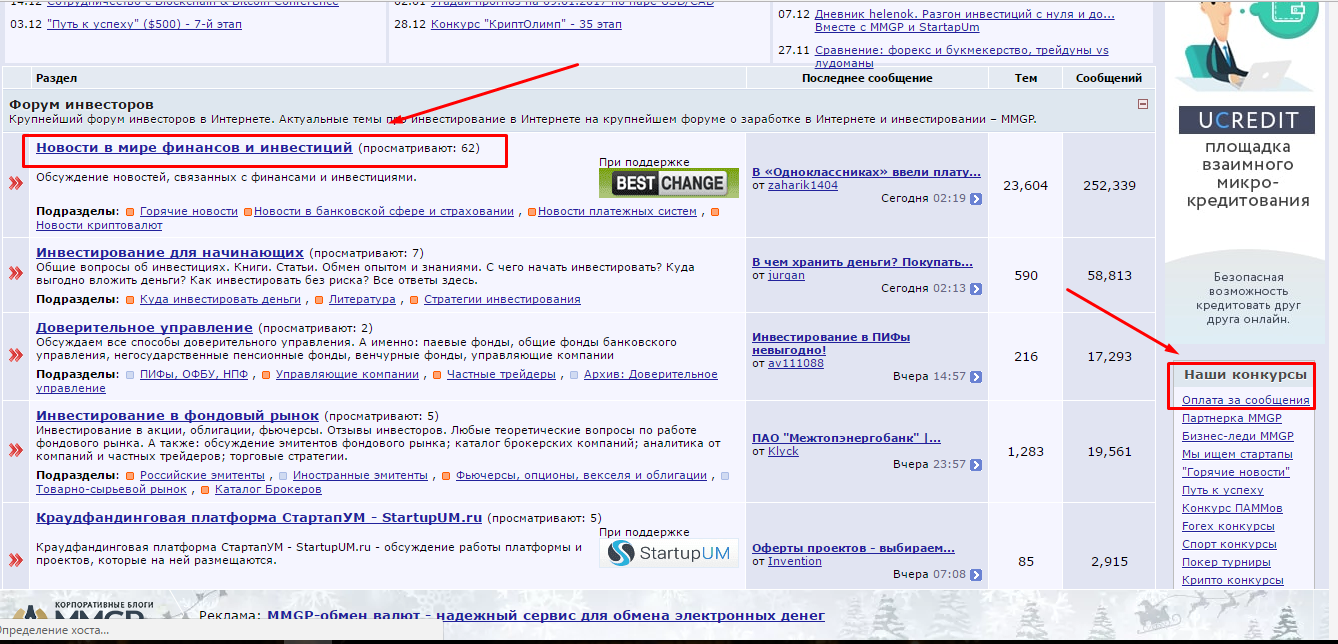View profile of user av111088
The width and height of the screenshot is (1338, 644).
click(796, 363)
